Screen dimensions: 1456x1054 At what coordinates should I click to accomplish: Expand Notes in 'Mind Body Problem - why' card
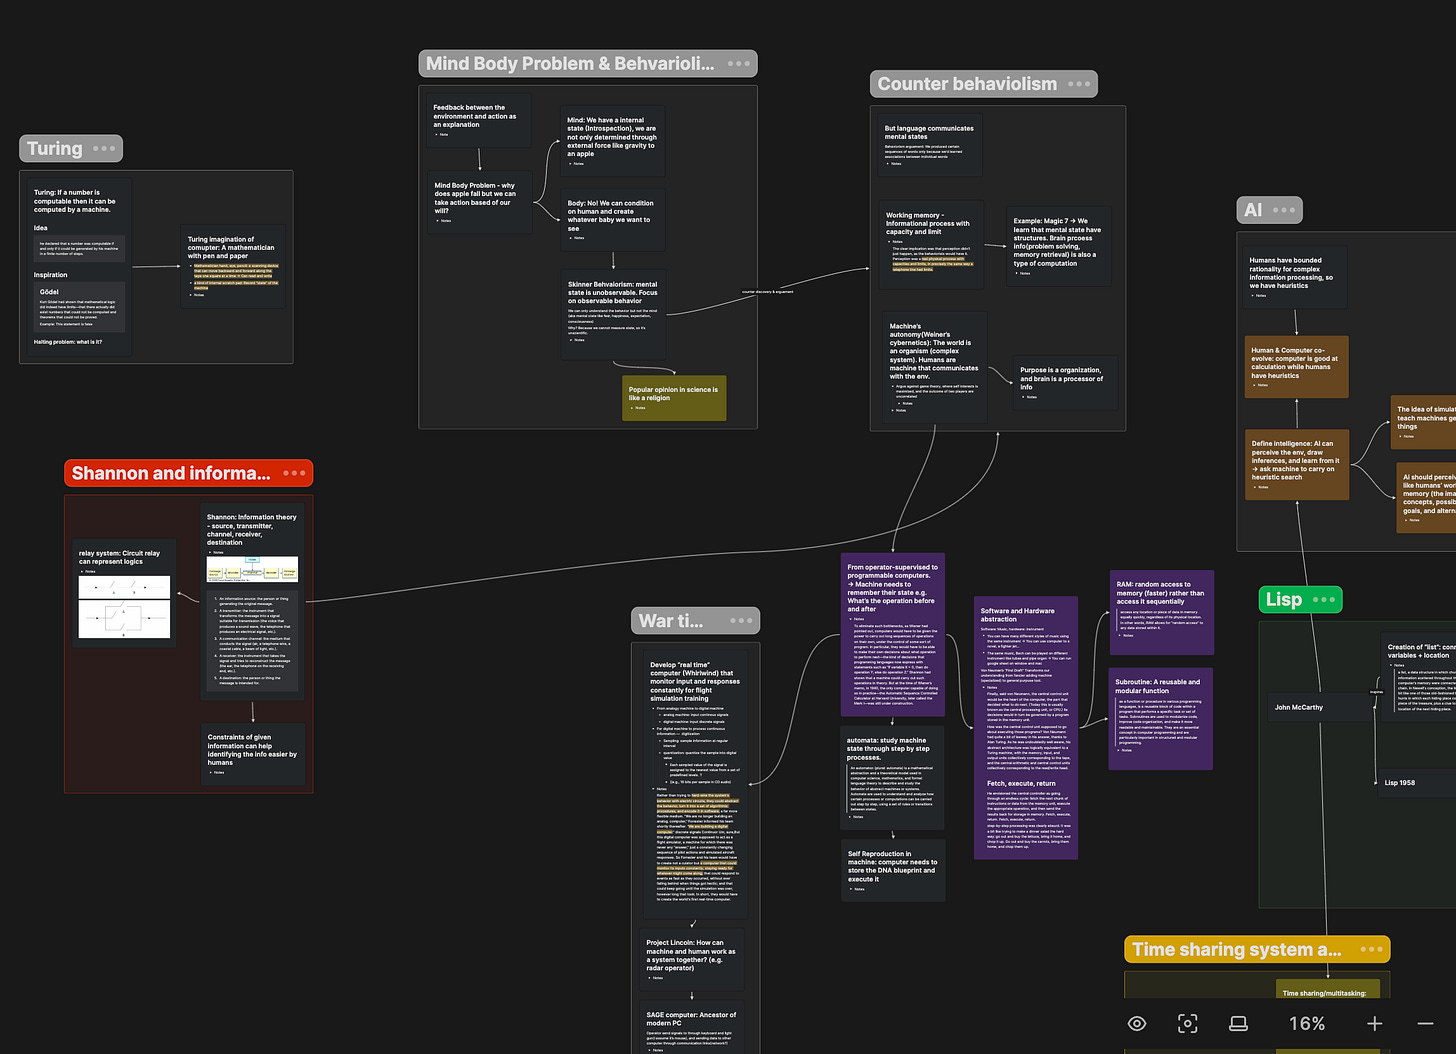445,221
